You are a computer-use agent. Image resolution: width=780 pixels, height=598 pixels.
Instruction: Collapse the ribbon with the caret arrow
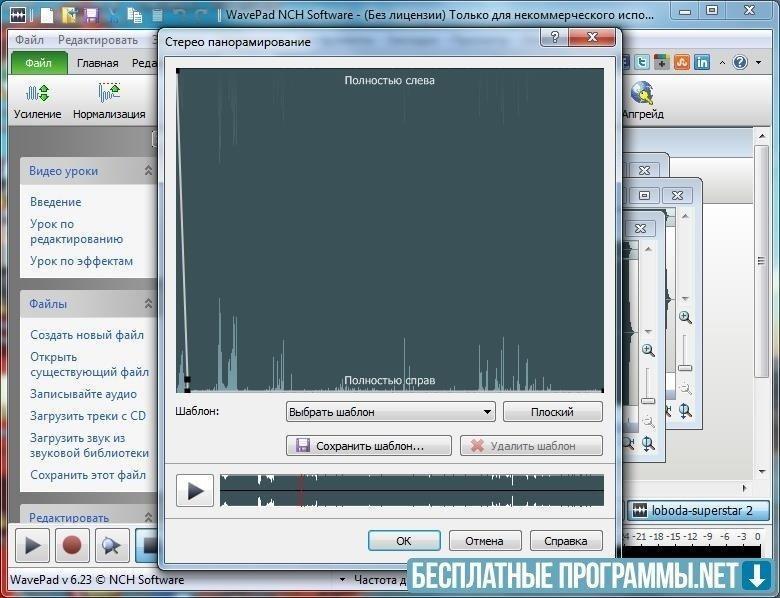click(x=722, y=63)
